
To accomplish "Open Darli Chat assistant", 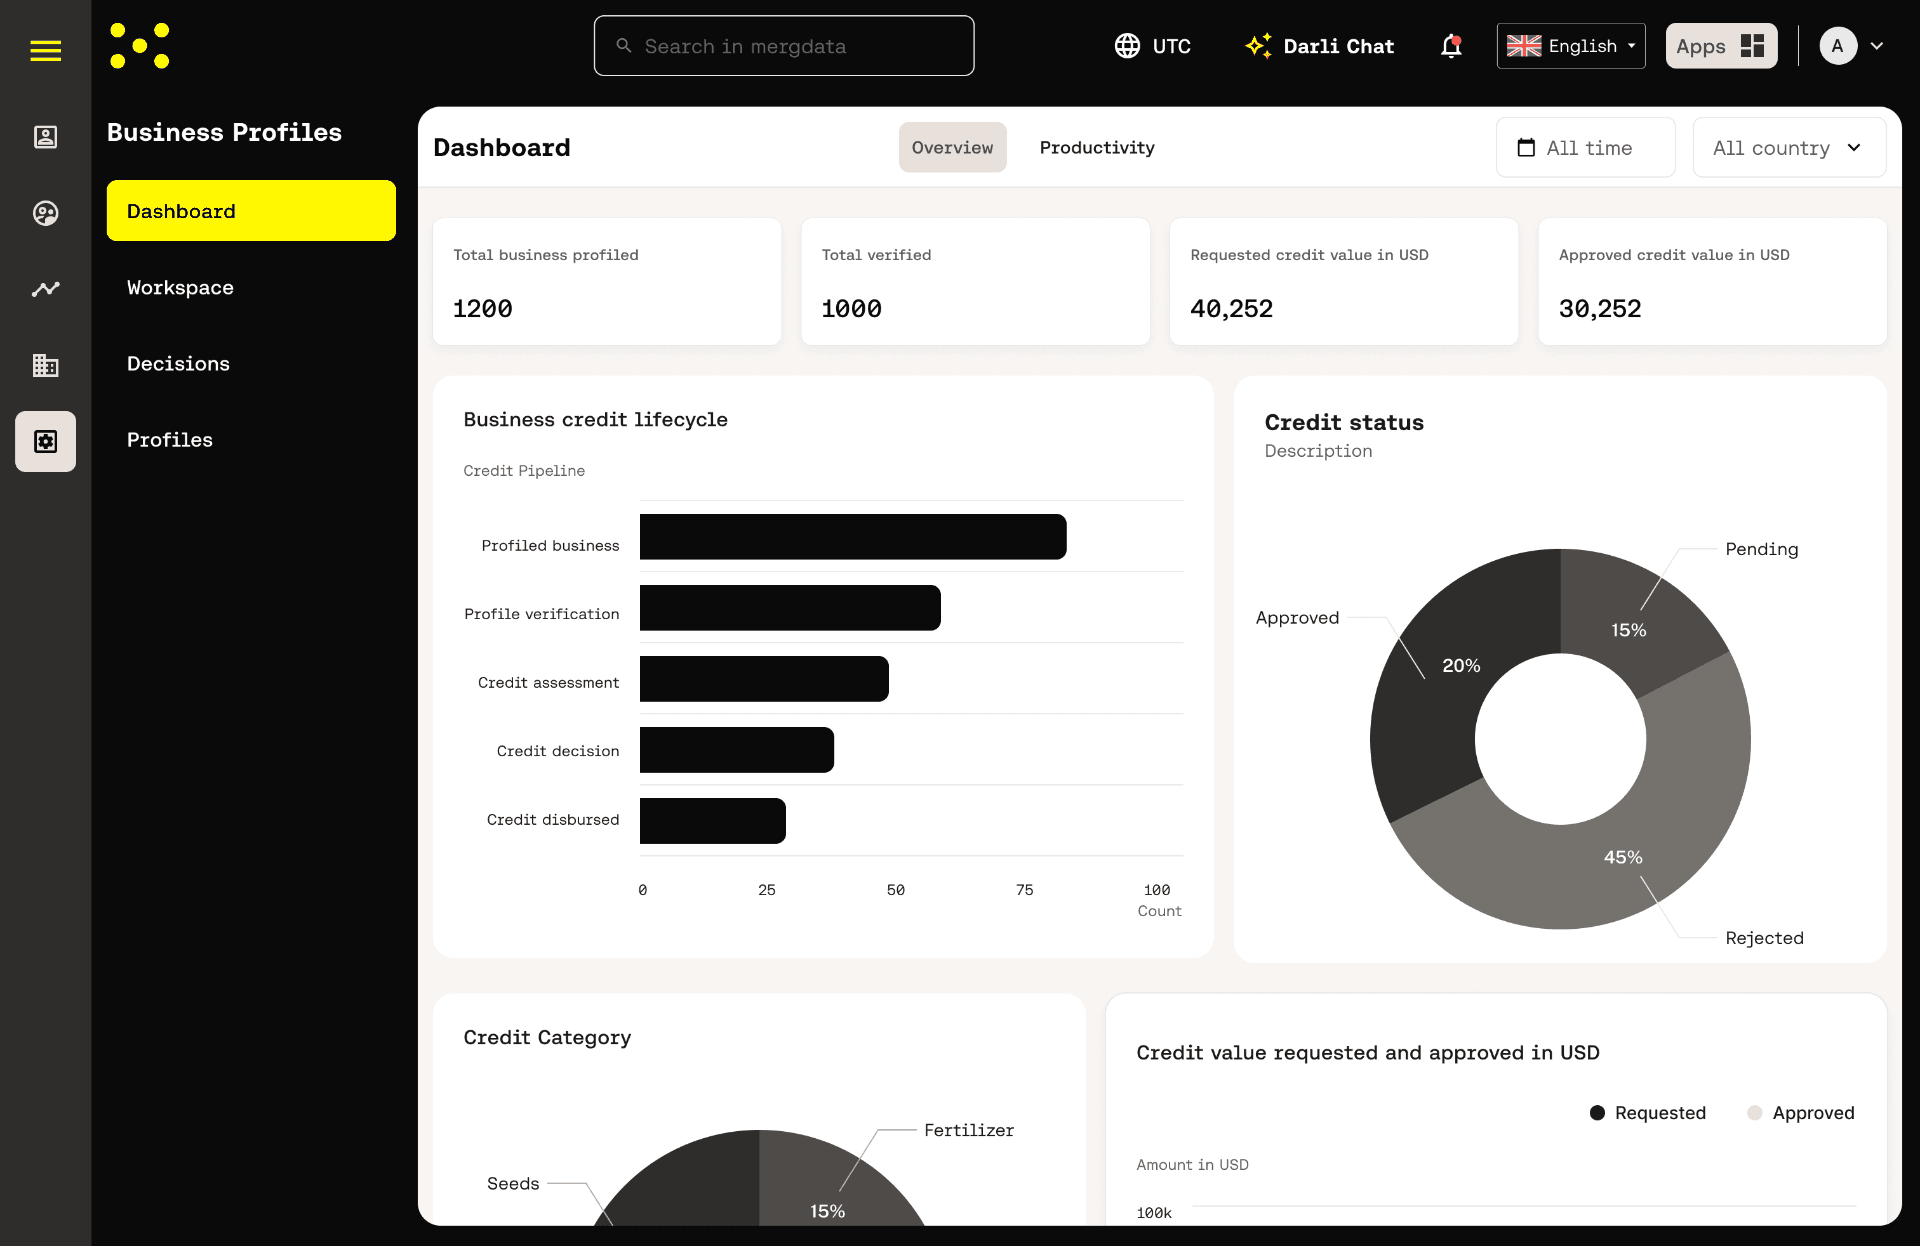I will (1319, 46).
